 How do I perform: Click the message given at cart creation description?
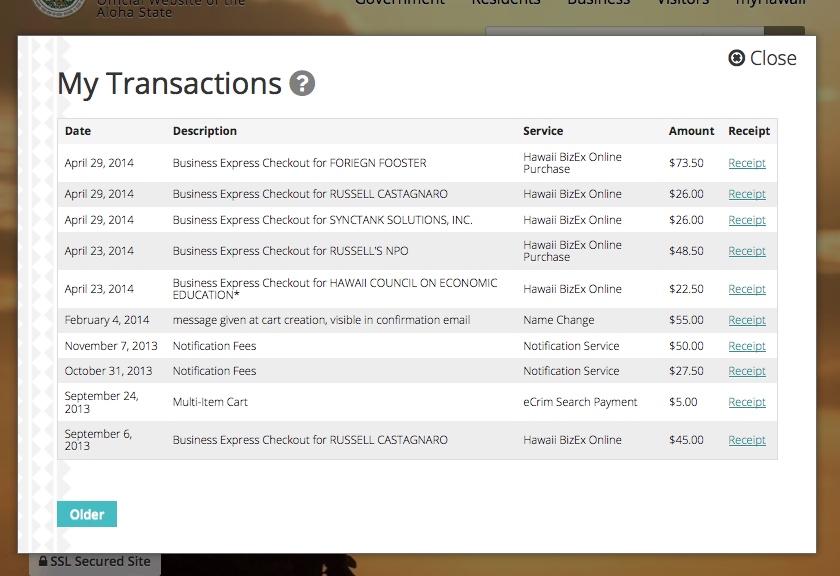[321, 320]
